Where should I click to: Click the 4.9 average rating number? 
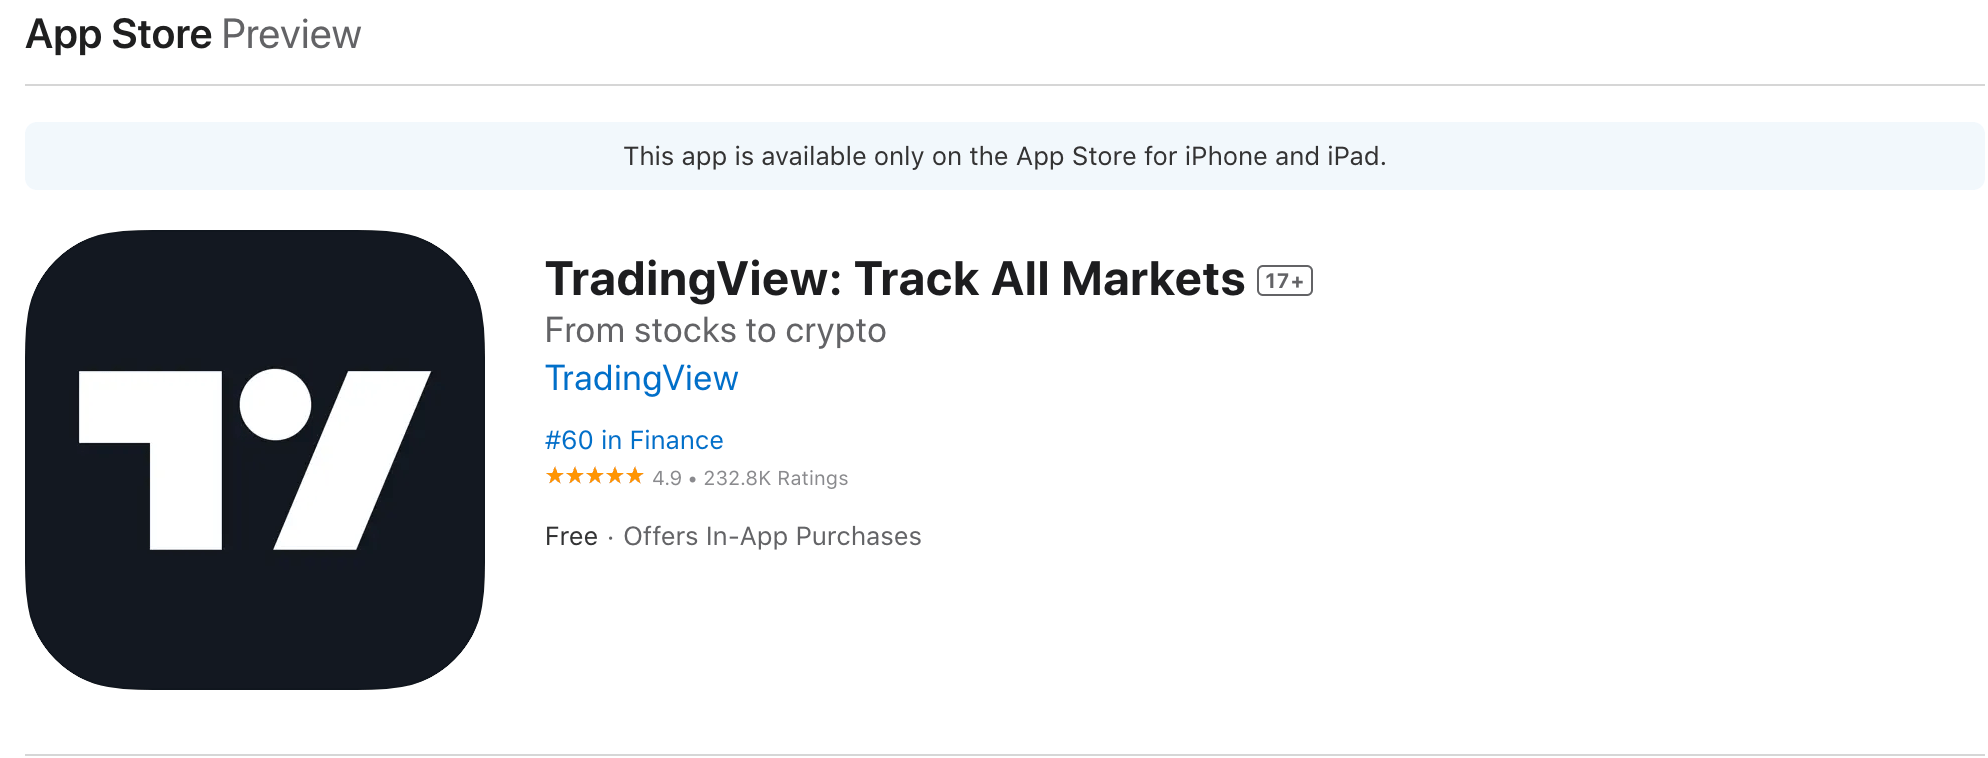pyautogui.click(x=666, y=478)
